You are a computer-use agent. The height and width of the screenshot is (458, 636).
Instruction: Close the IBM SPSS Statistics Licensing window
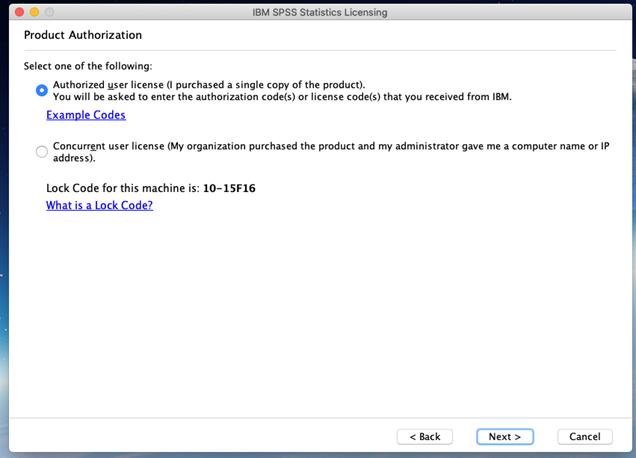click(19, 12)
